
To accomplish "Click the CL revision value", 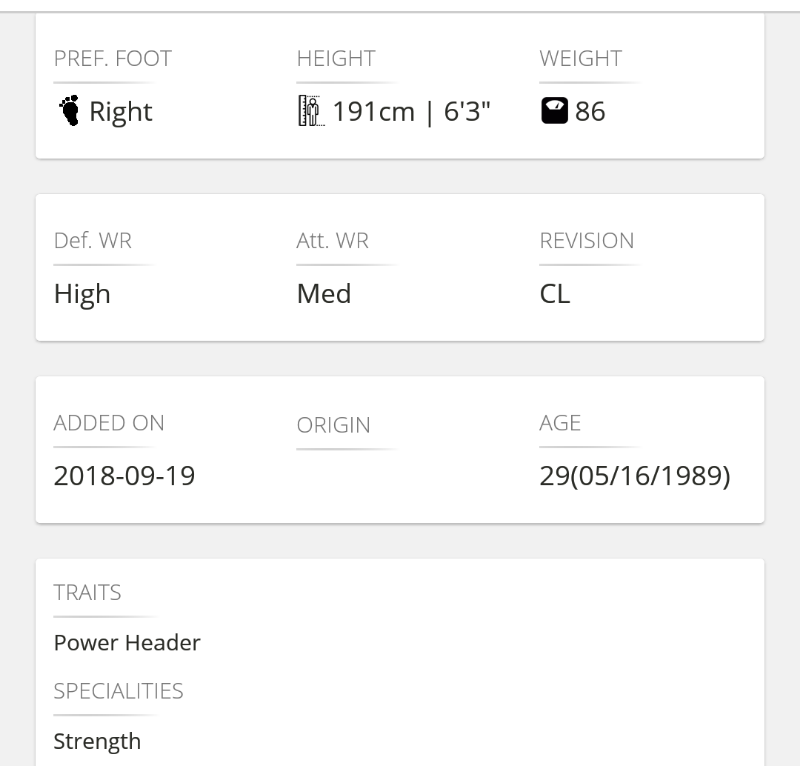I will tap(554, 294).
